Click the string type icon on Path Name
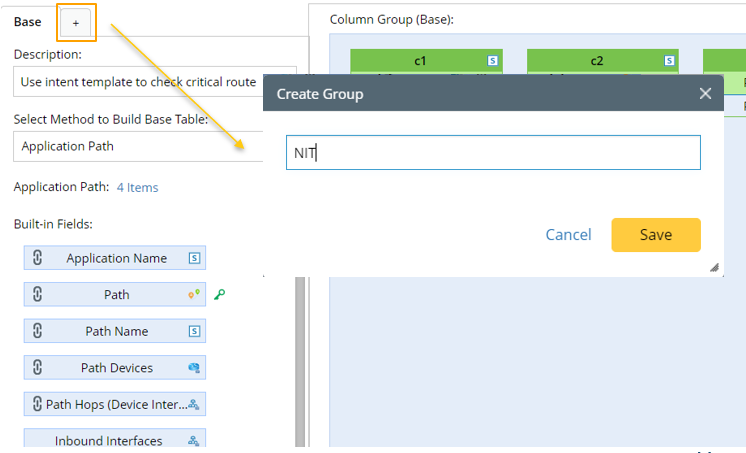Screen dimensions: 746x453 pos(195,331)
